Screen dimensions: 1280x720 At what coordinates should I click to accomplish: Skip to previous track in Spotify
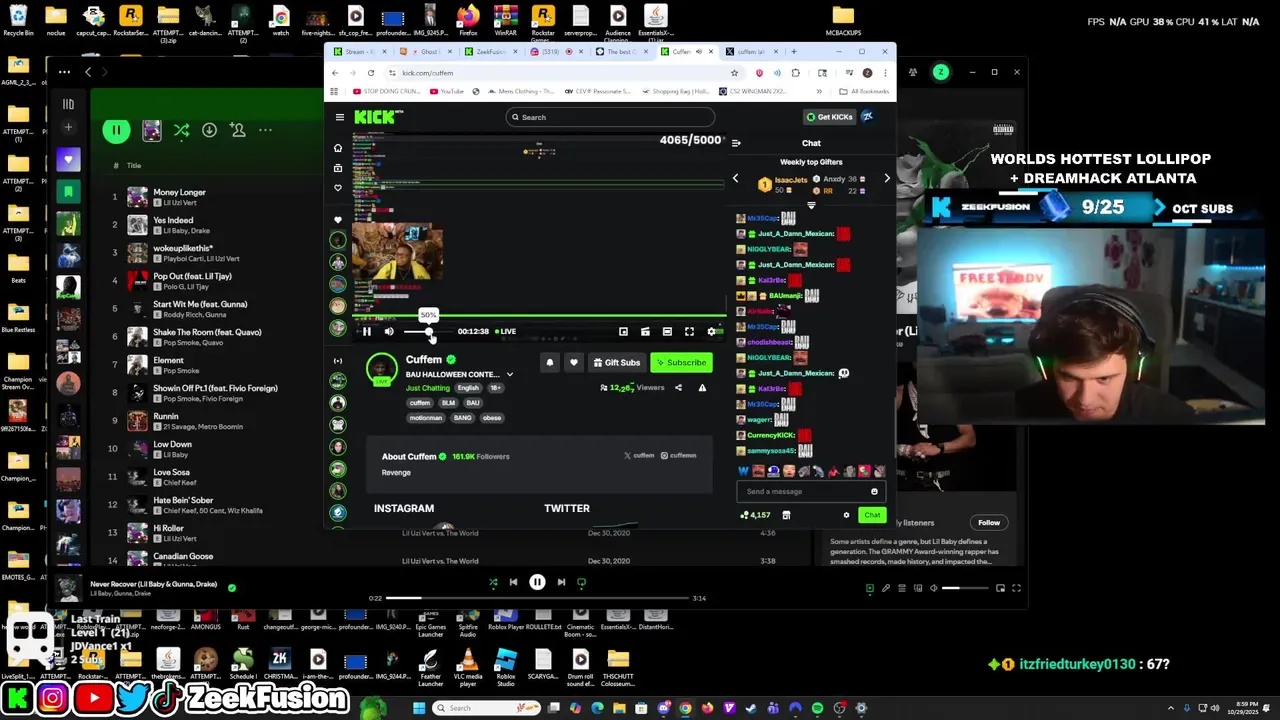(x=513, y=582)
